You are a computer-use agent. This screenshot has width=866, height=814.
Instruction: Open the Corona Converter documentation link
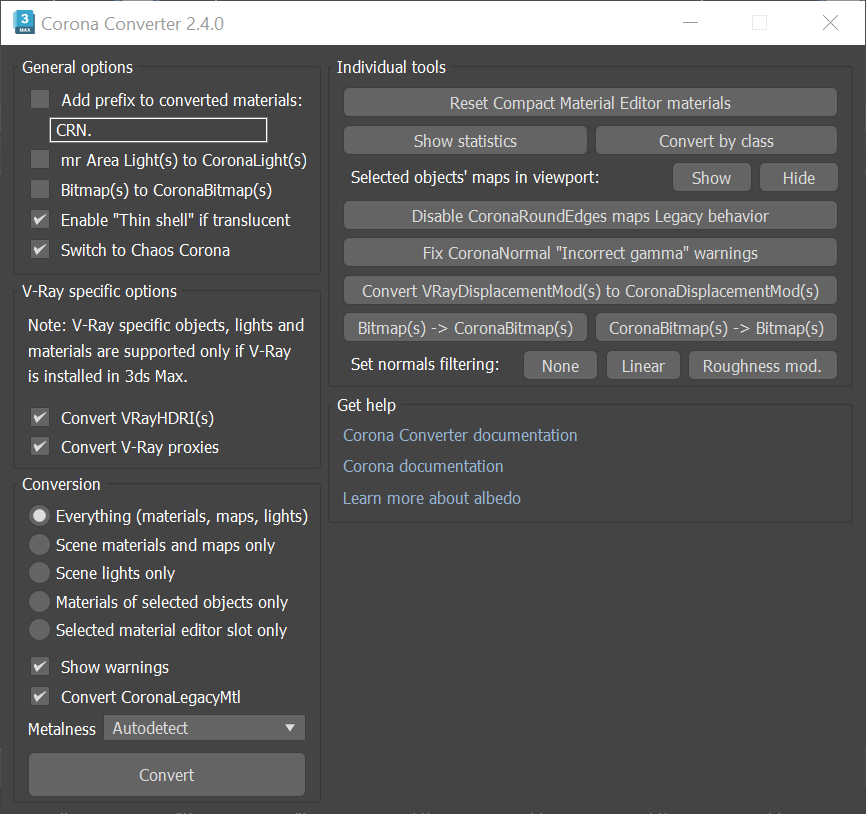(x=460, y=435)
